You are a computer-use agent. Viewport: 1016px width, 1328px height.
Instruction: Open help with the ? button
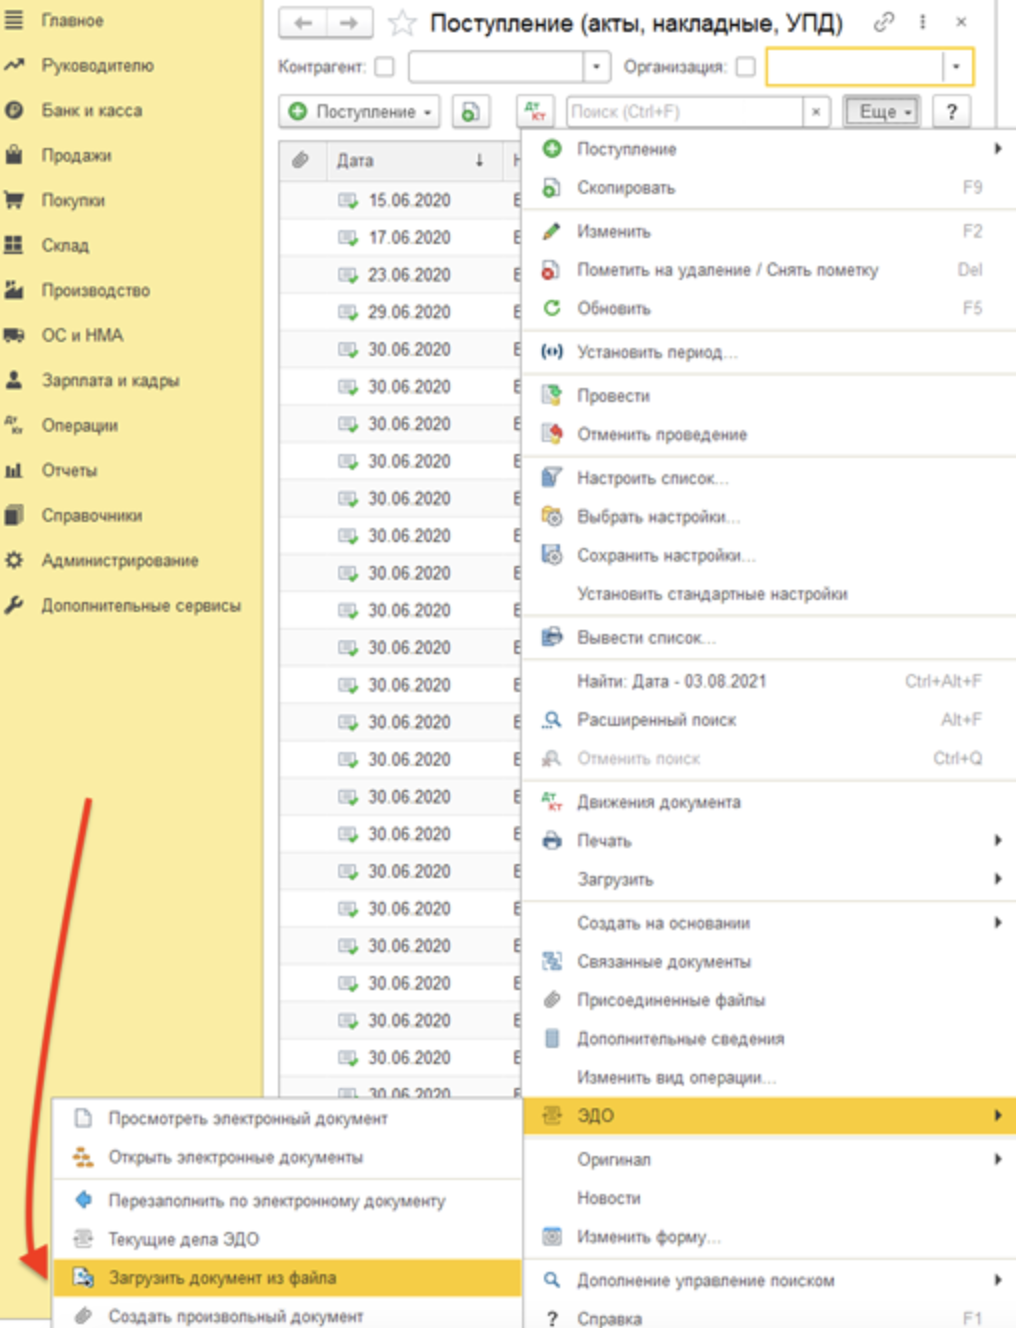(951, 111)
